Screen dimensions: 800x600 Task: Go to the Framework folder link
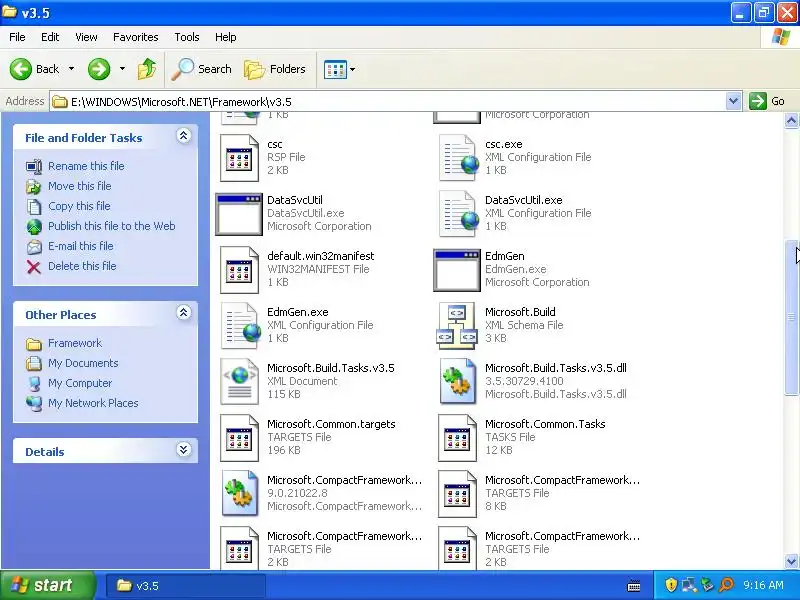(75, 343)
